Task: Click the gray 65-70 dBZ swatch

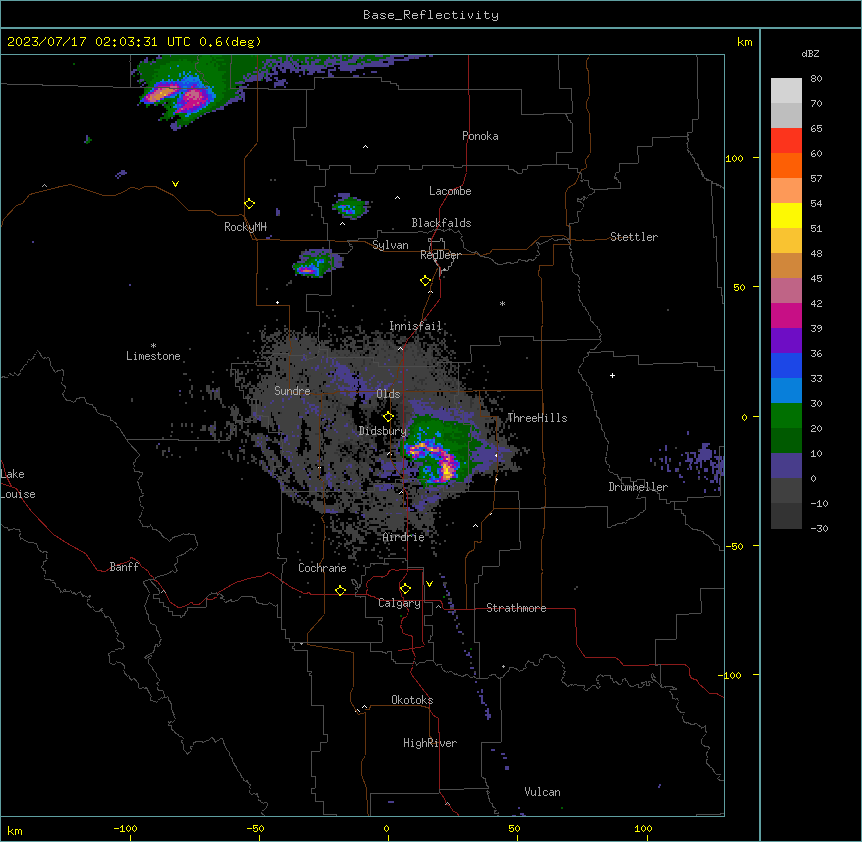Action: pyautogui.click(x=786, y=115)
